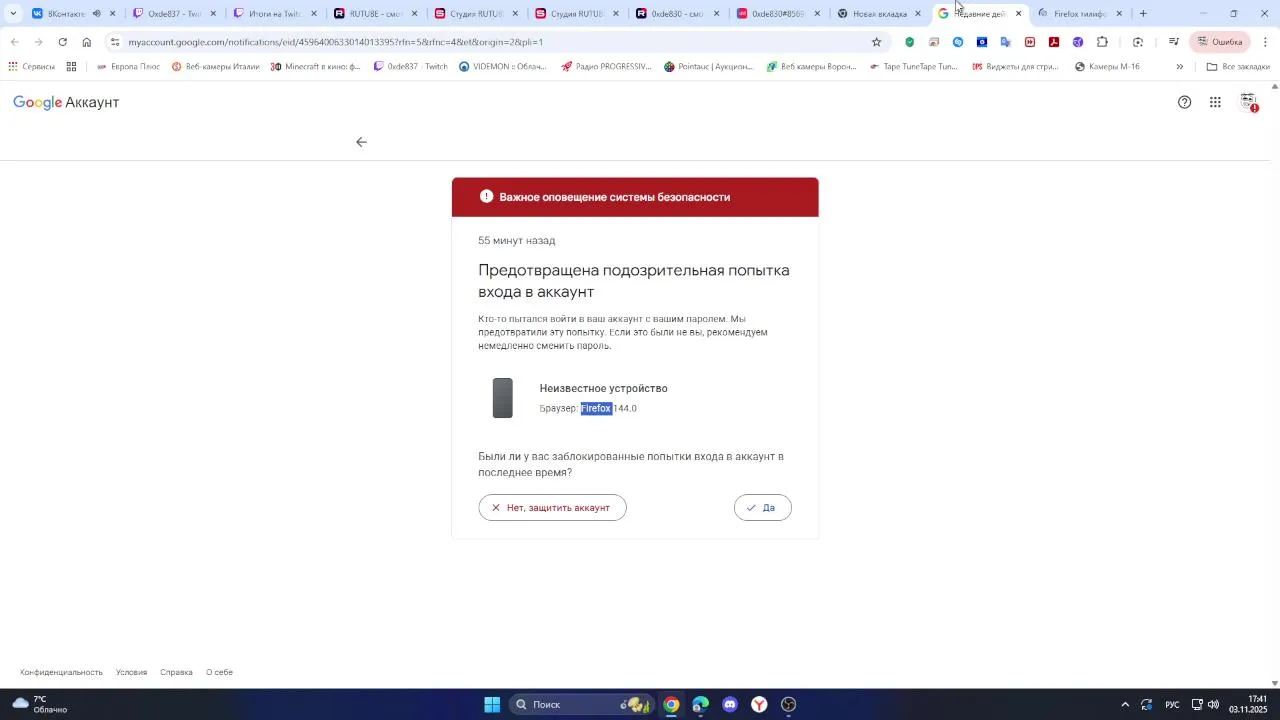Open Microsoft Edge from the taskbar
Image resolution: width=1280 pixels, height=720 pixels.
700,705
